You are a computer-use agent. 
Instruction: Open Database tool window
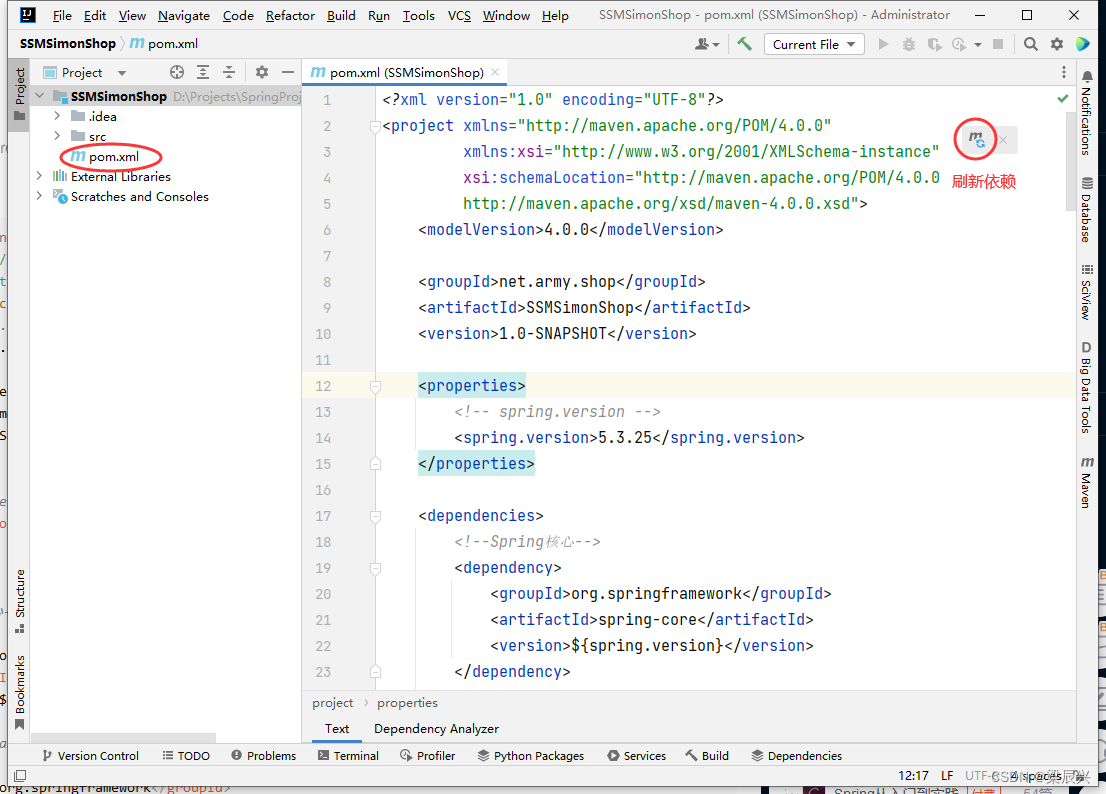tap(1086, 209)
